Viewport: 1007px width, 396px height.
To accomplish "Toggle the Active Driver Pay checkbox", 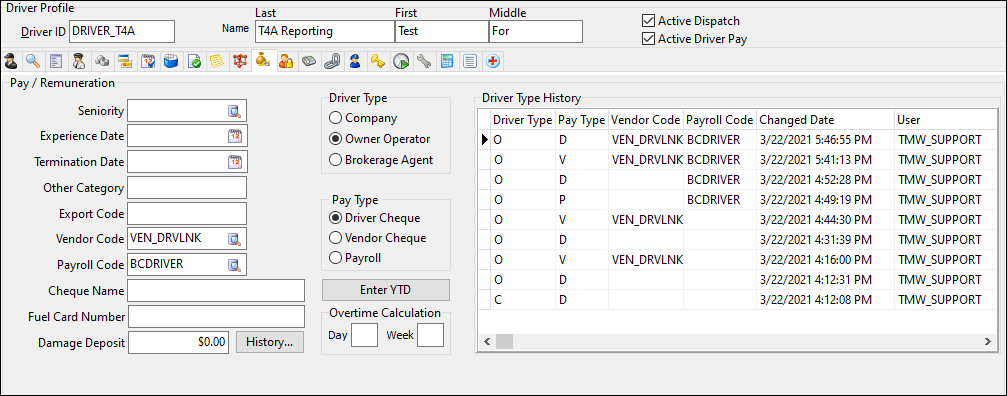I will click(649, 39).
